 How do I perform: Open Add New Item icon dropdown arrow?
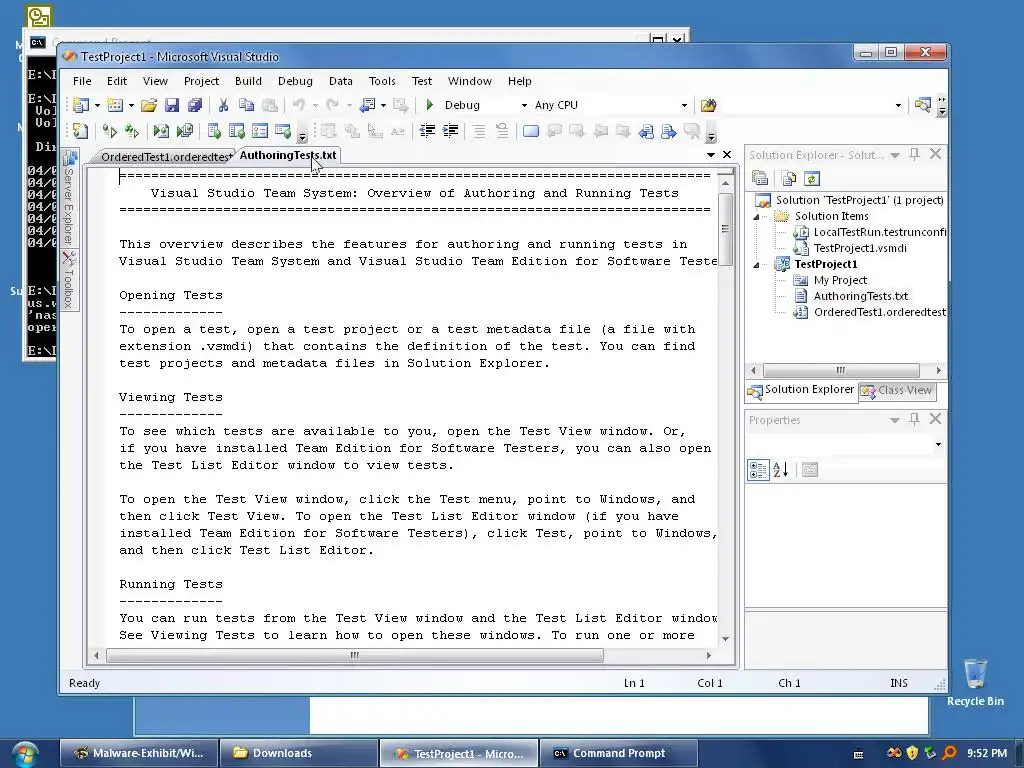pyautogui.click(x=131, y=105)
